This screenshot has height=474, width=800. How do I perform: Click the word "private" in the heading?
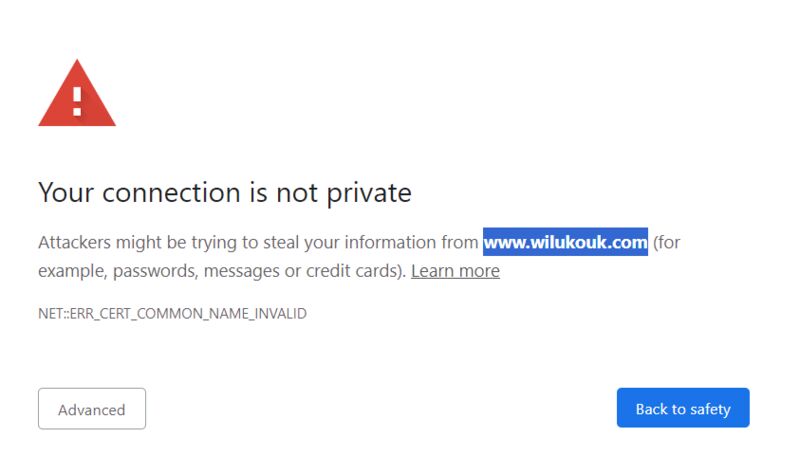(369, 194)
